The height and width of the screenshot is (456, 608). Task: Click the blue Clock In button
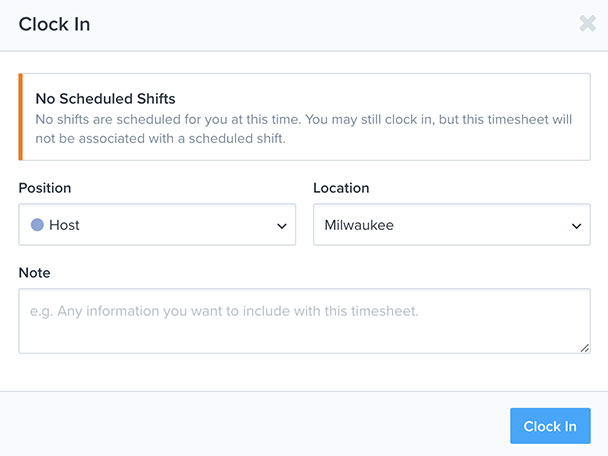550,426
